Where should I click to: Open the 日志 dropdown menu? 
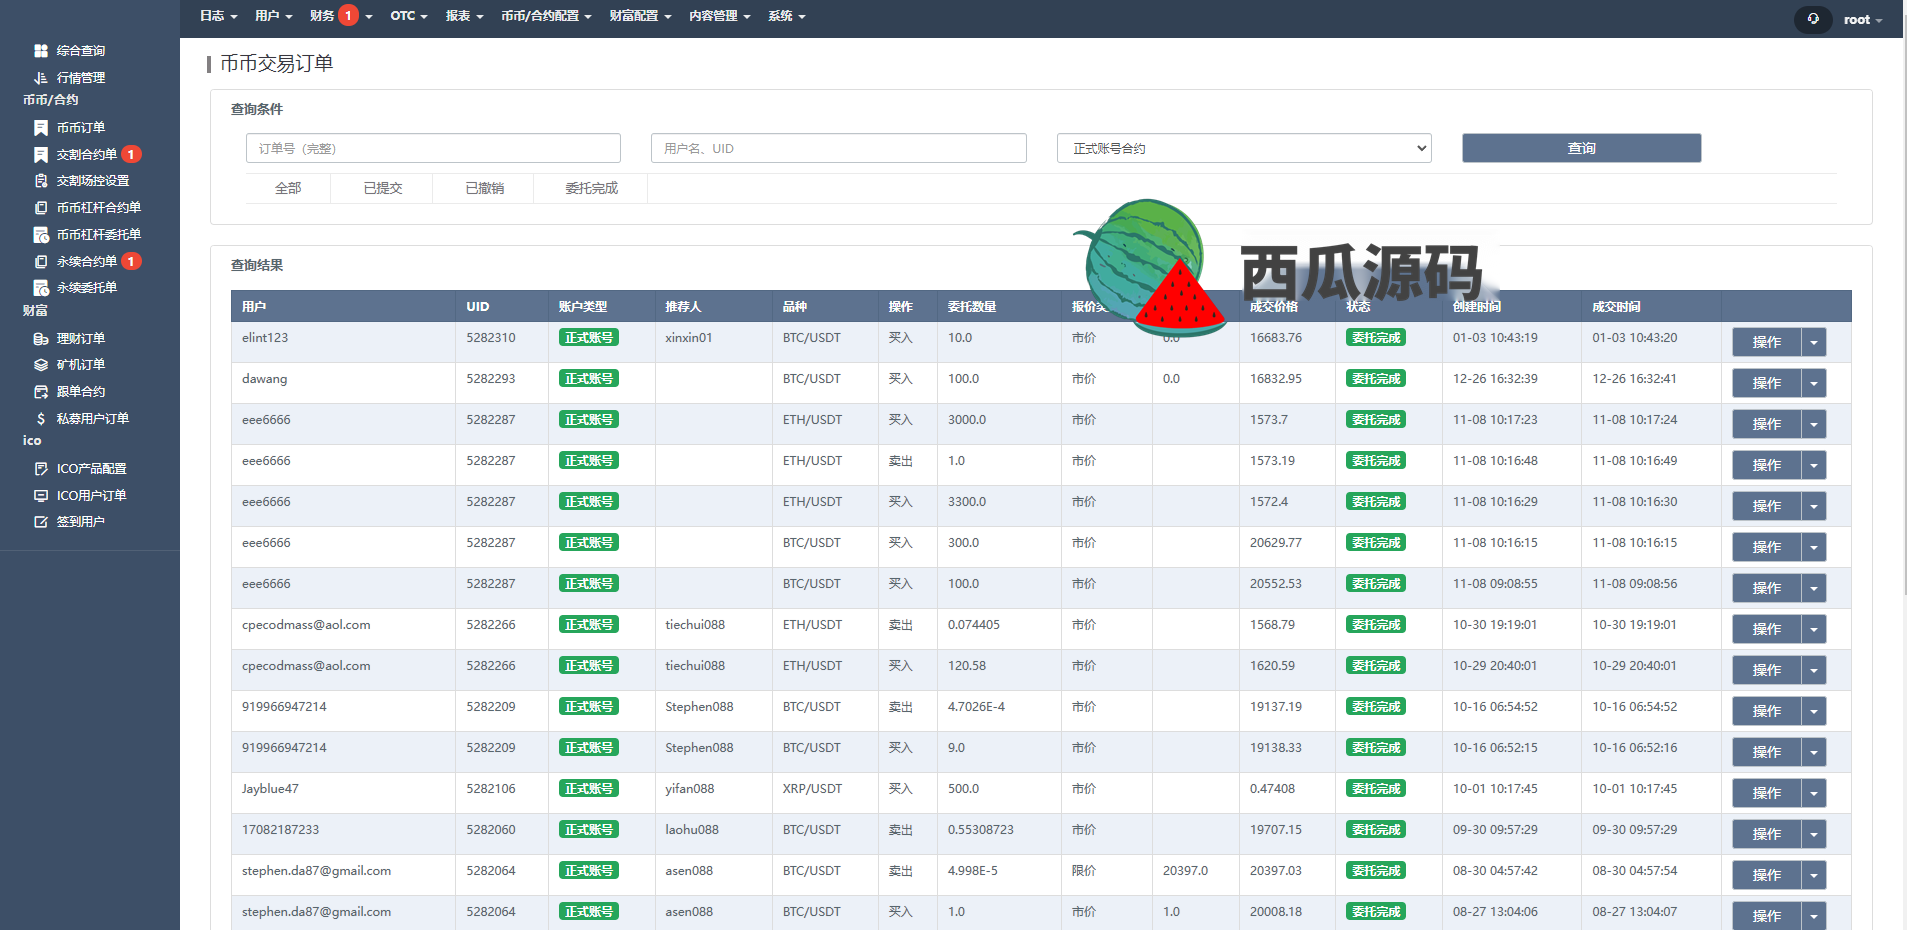(218, 15)
